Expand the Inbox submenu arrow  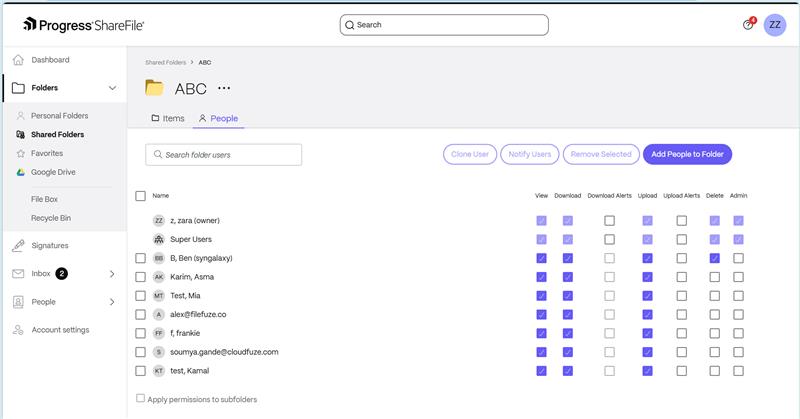(x=112, y=274)
